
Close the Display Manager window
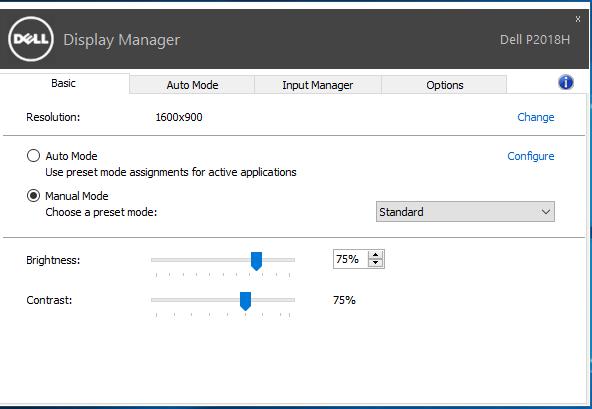tap(578, 19)
